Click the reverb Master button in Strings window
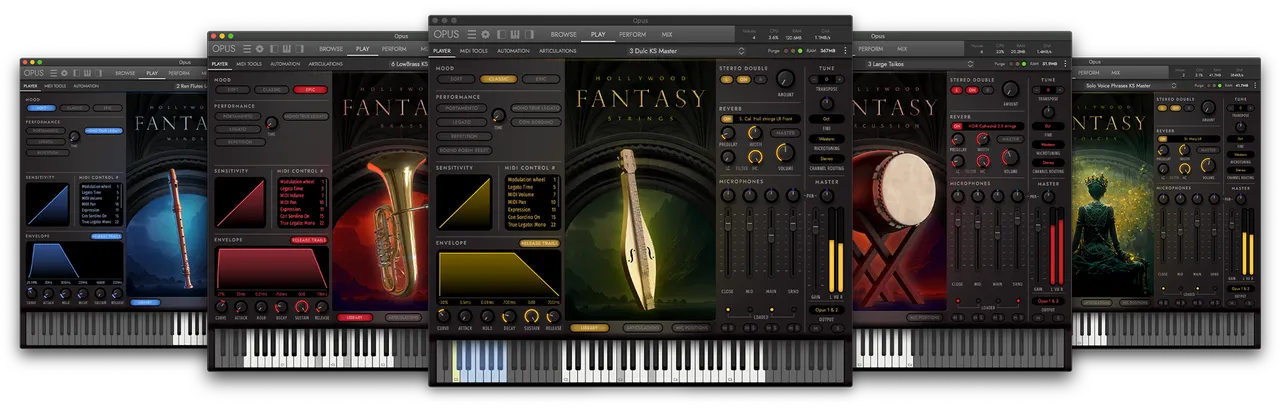 [785, 132]
